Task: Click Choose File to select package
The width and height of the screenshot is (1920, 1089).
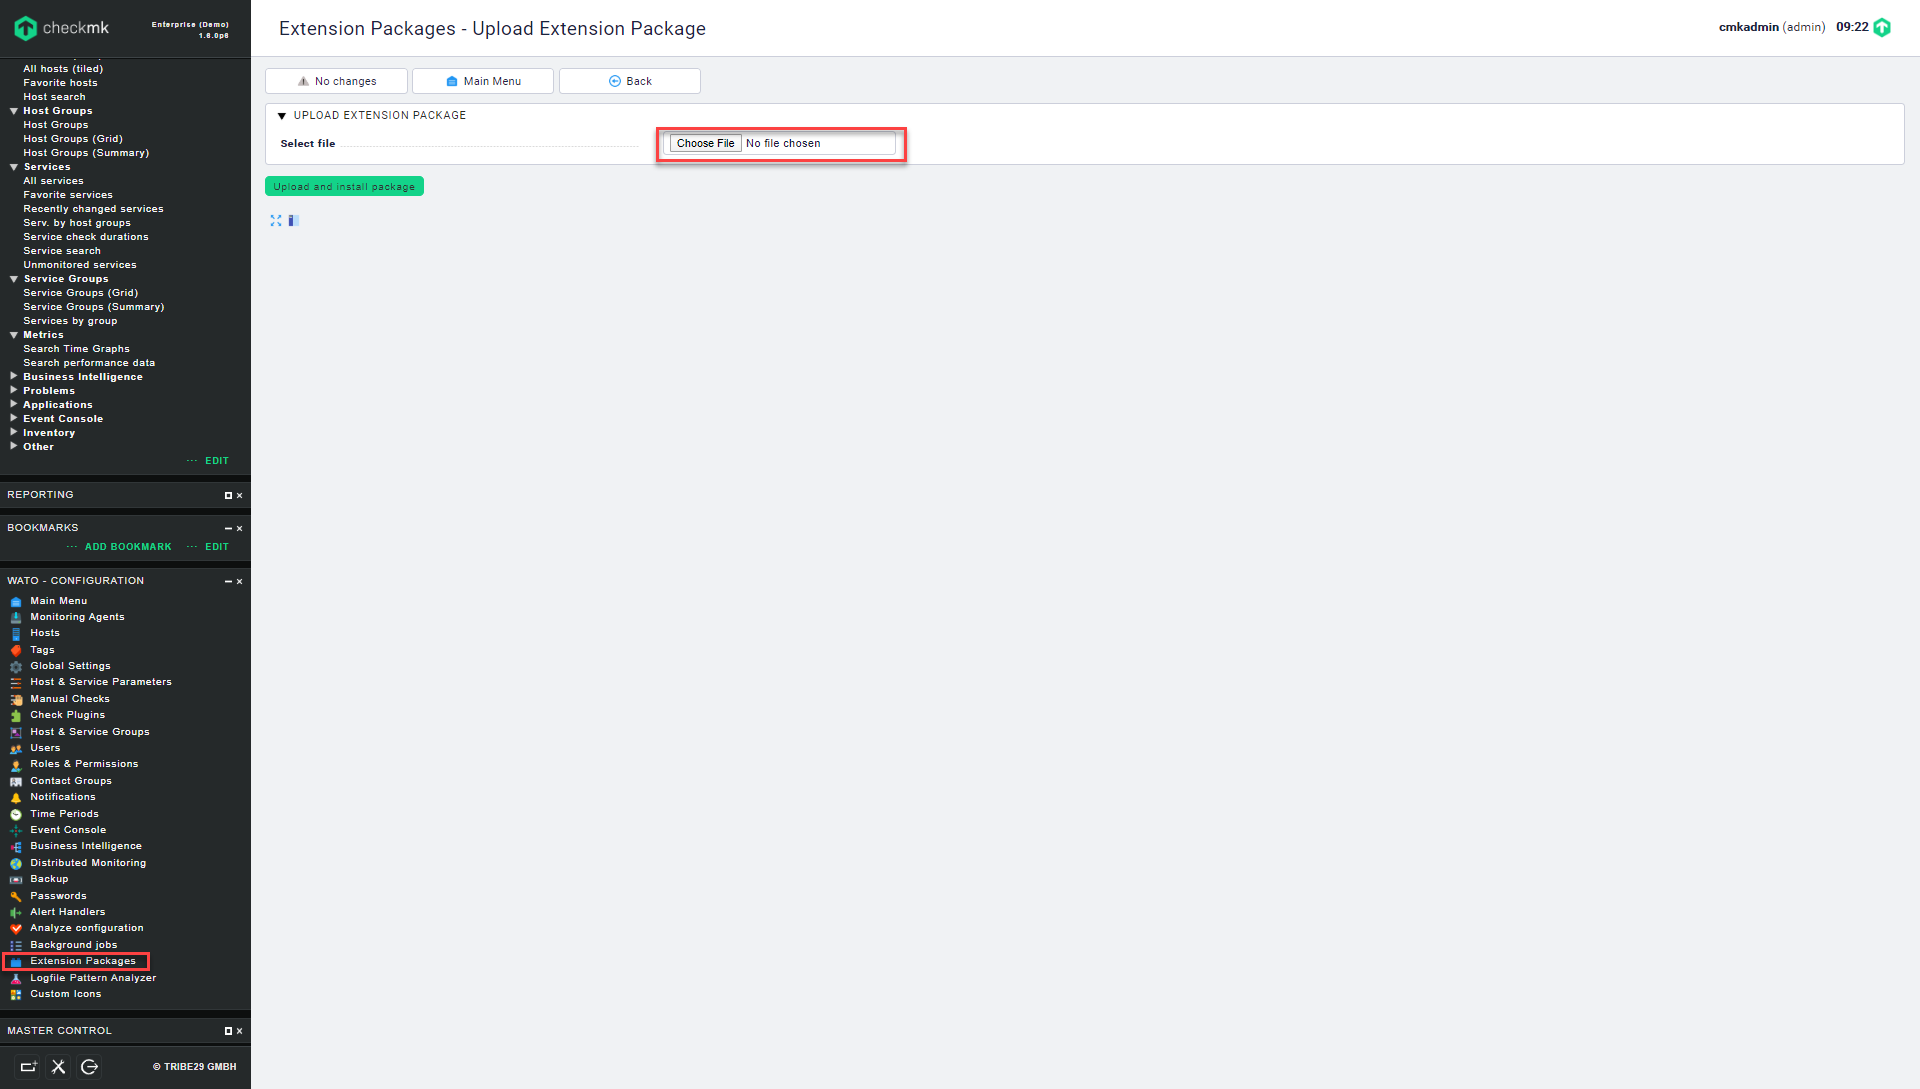Action: pos(705,144)
